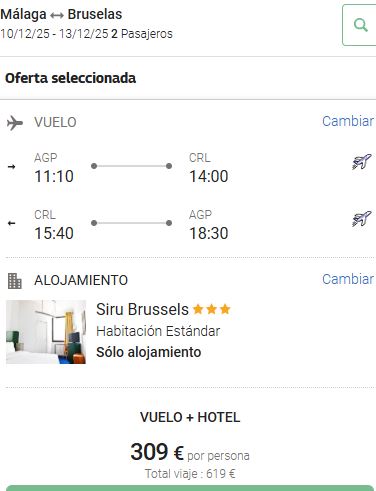Click the outbound right arrow icon
Viewport: 376px width, 491px height.
coord(11,166)
